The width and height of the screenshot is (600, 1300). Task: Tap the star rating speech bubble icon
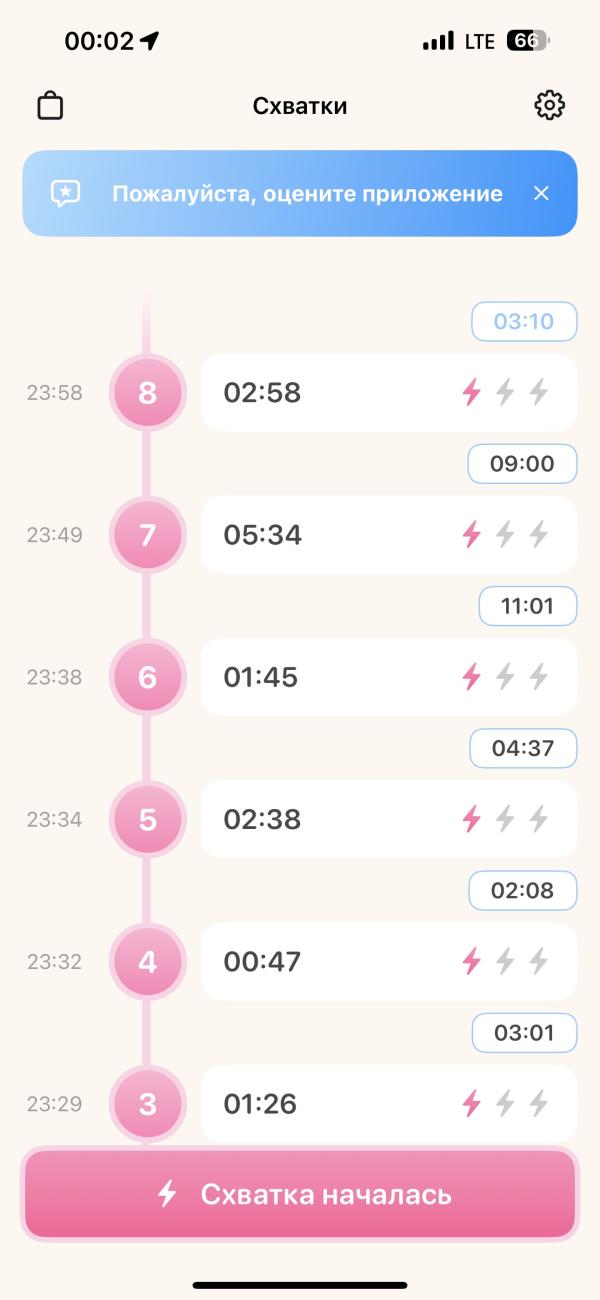(66, 193)
